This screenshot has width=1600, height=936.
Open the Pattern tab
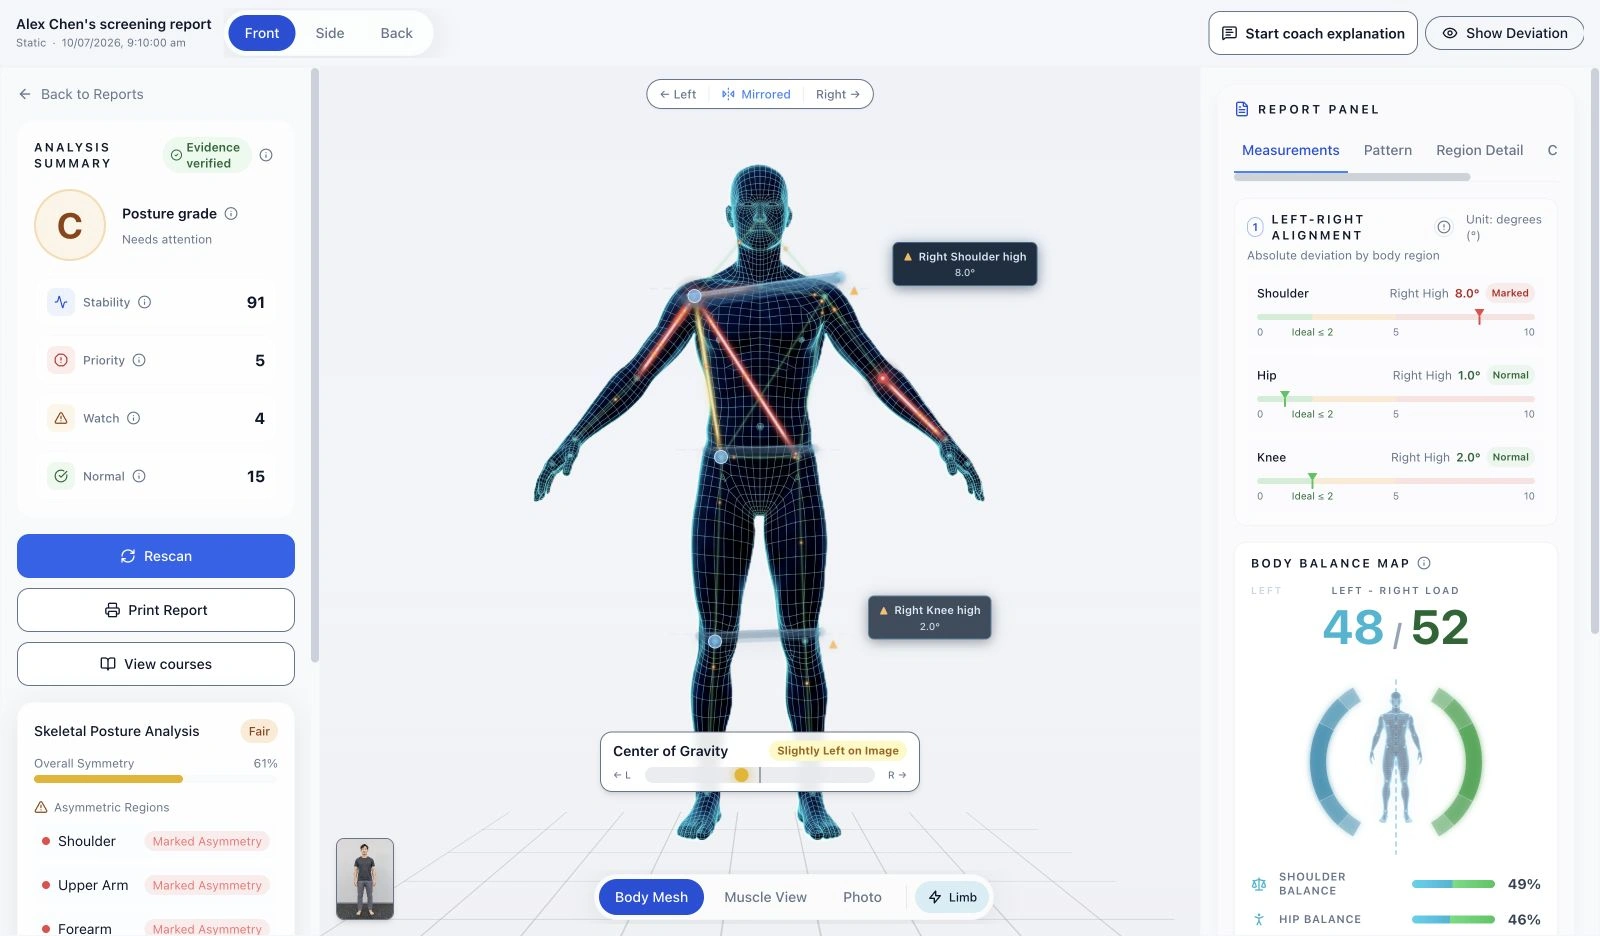(1388, 150)
